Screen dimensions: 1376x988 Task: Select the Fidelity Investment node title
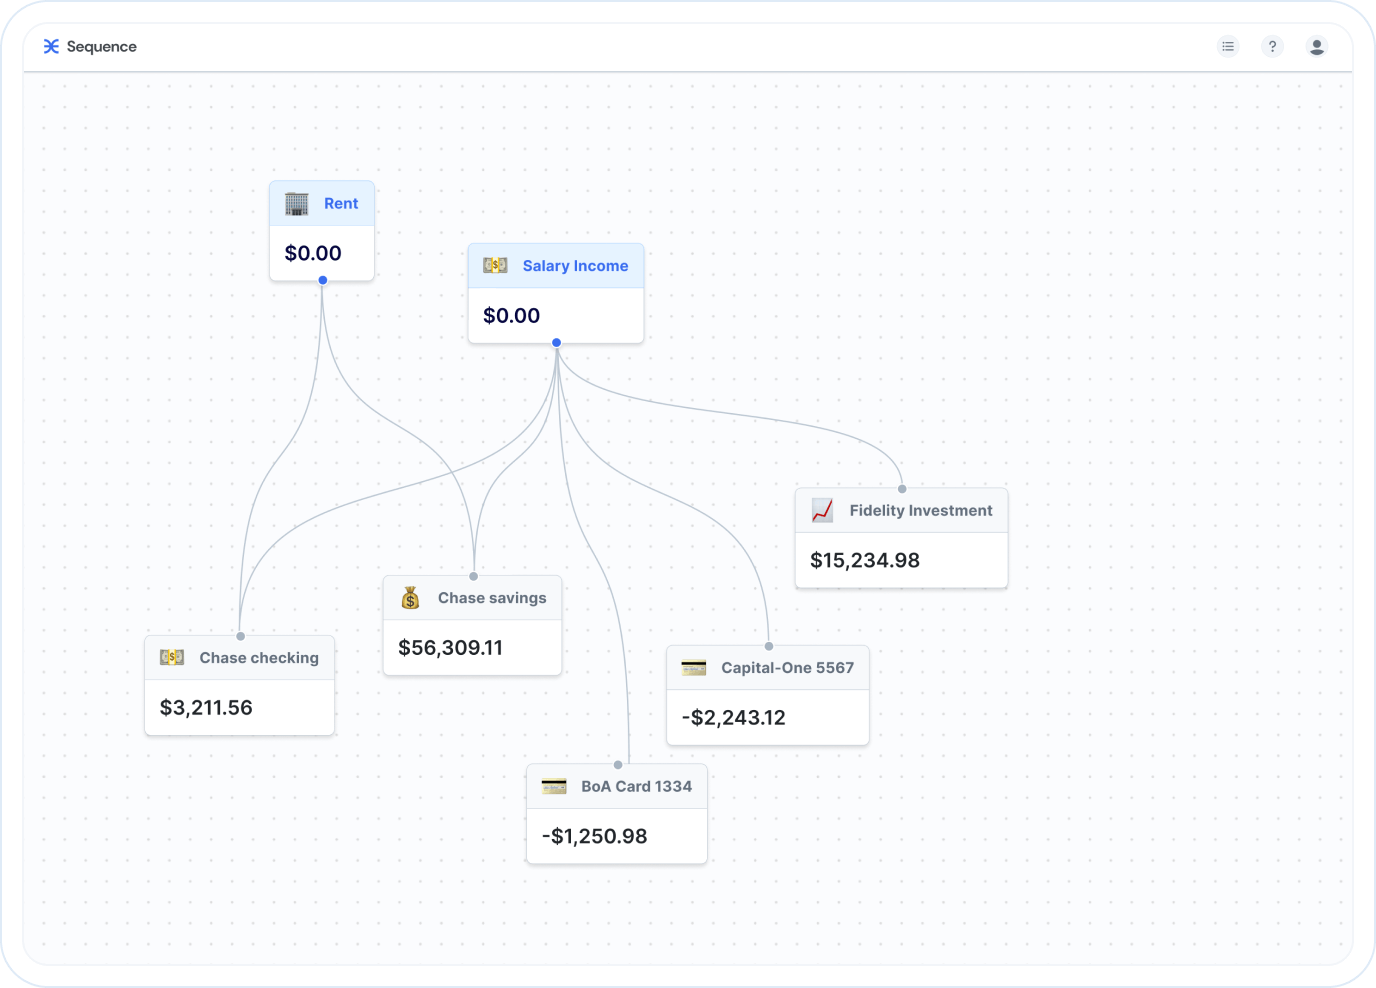tap(921, 511)
